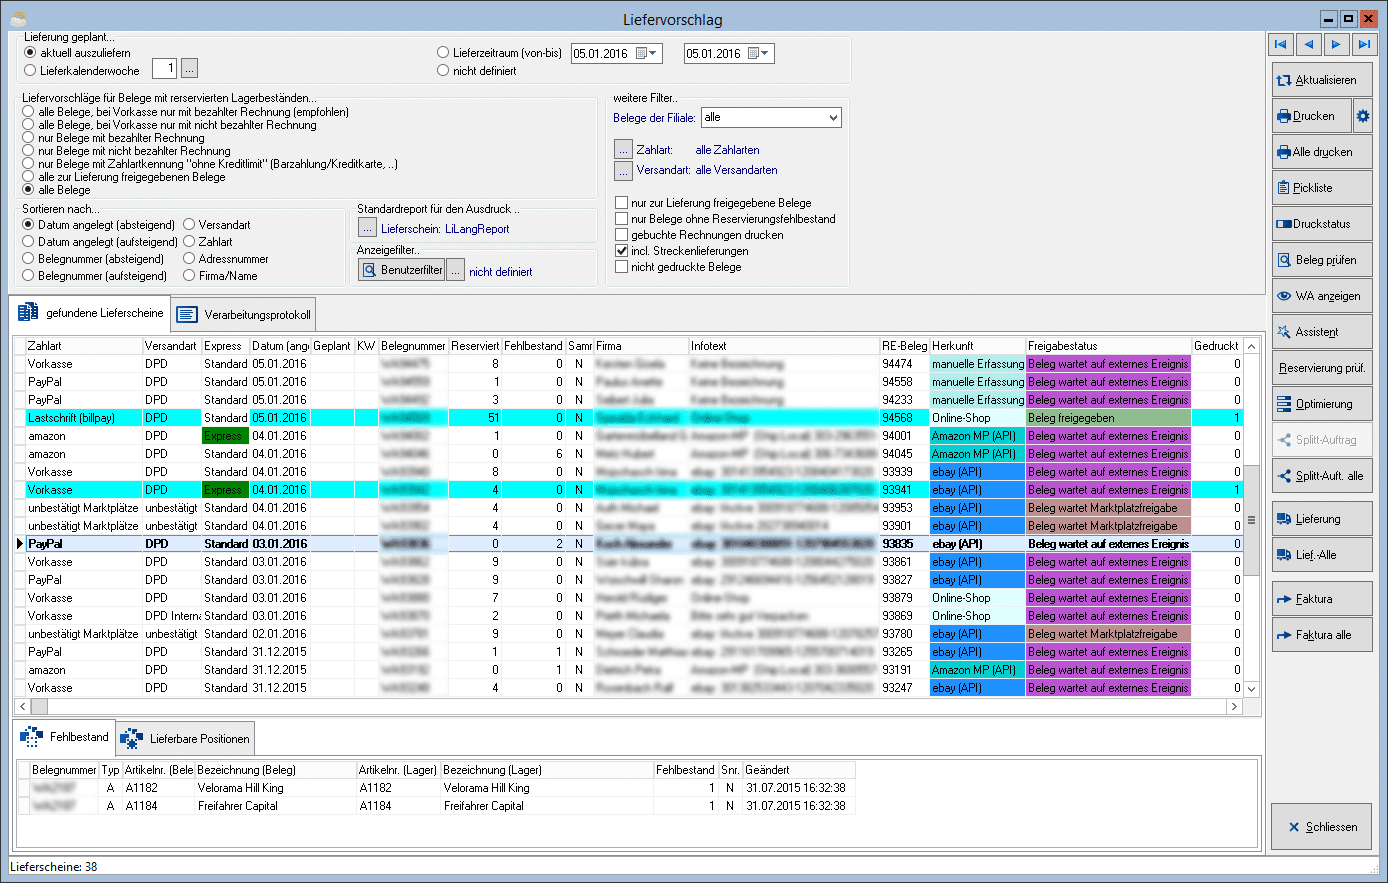Click the Pickliste button
Screen dimensions: 1388x883
(x=1321, y=188)
